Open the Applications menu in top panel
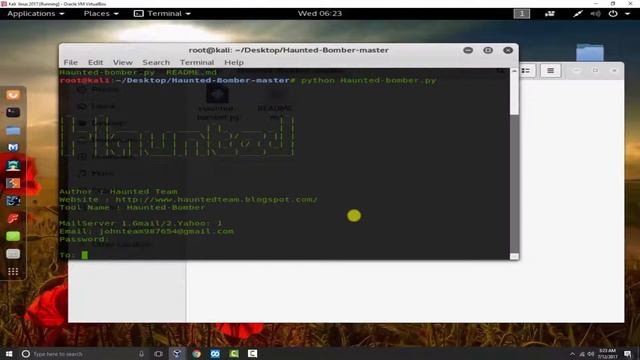The image size is (640, 360). tap(36, 13)
